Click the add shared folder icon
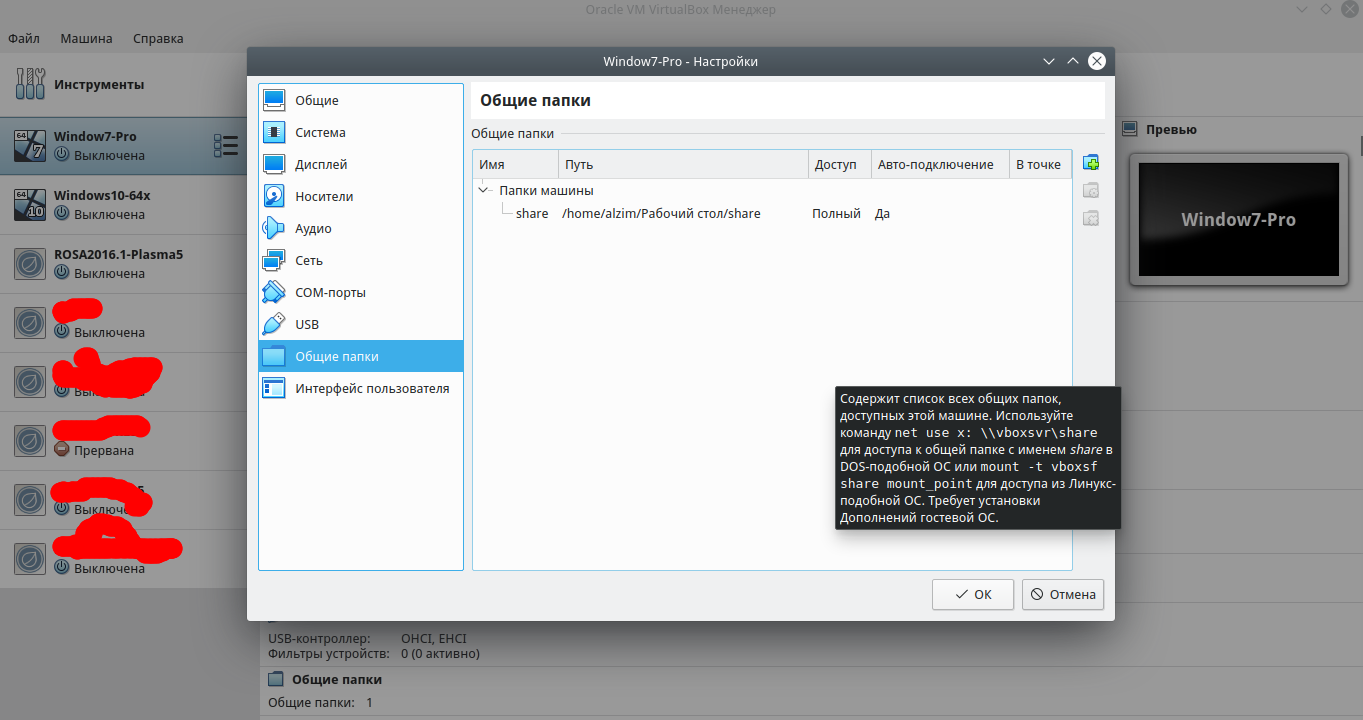The image size is (1363, 720). 1091,162
